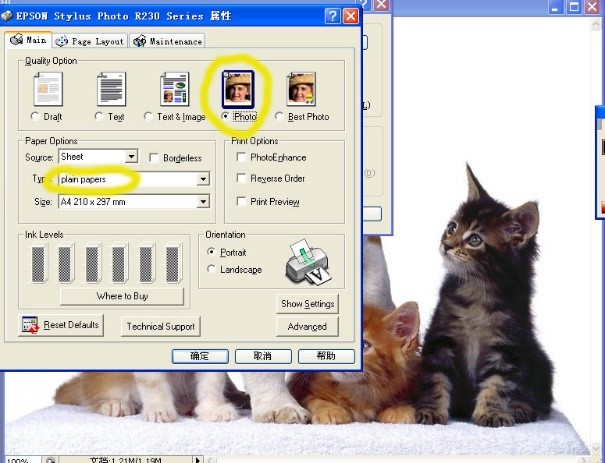
Task: Tick the Print Preview checkbox
Action: tap(241, 201)
